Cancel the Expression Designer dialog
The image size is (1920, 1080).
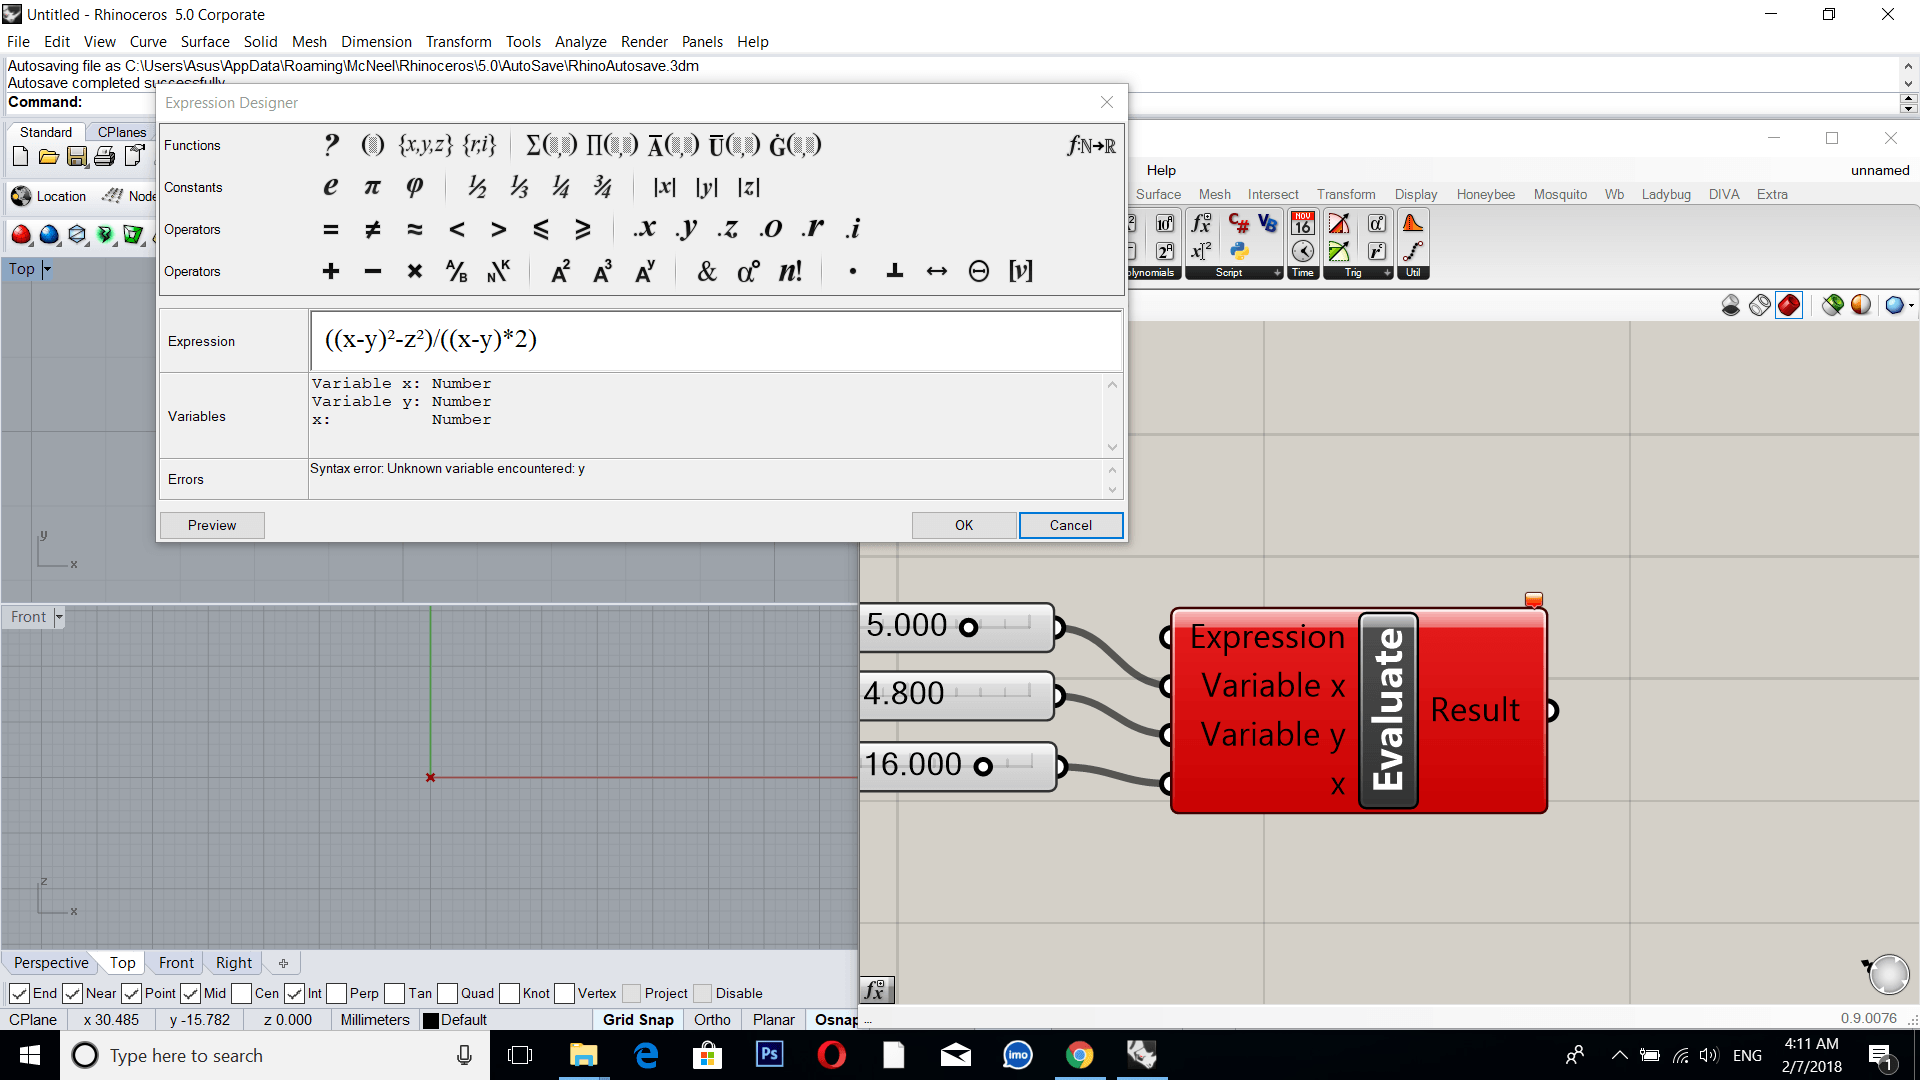(1071, 525)
